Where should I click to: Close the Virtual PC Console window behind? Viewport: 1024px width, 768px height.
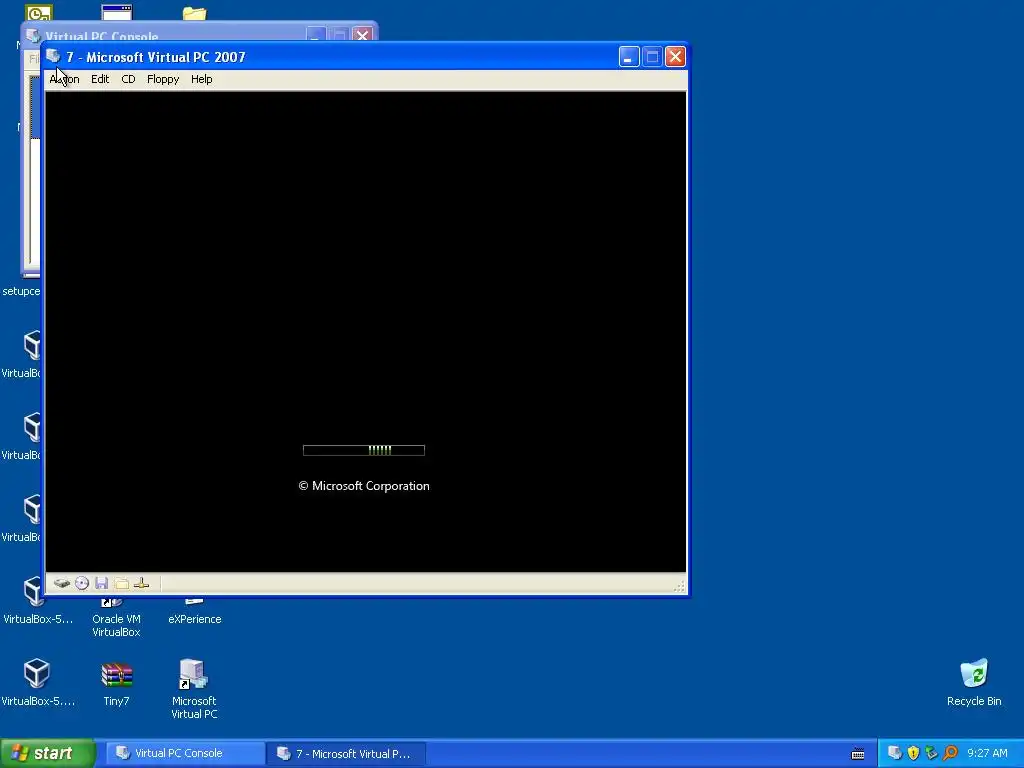(362, 35)
